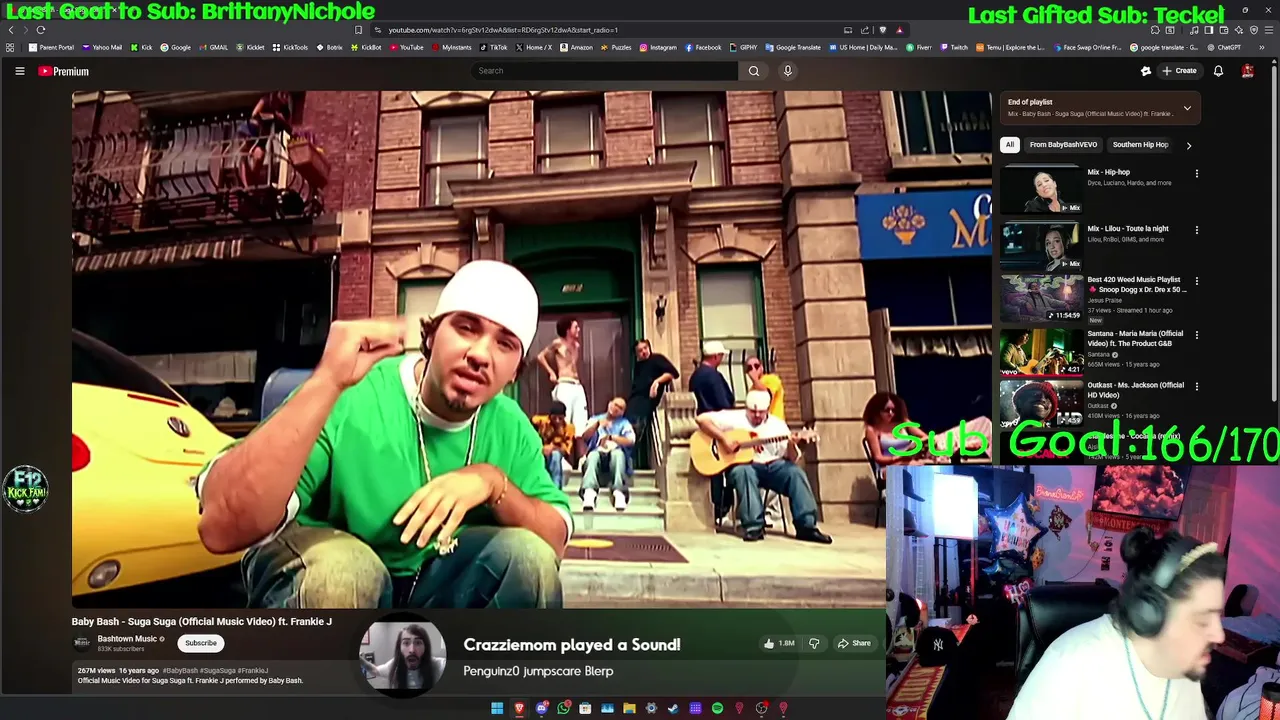Viewport: 1280px width, 720px height.
Task: Click the YouTube search input field
Action: pos(605,71)
